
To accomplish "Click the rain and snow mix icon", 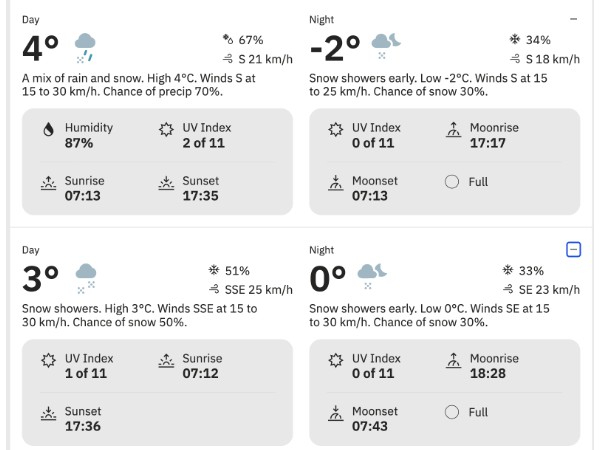I will pyautogui.click(x=85, y=48).
